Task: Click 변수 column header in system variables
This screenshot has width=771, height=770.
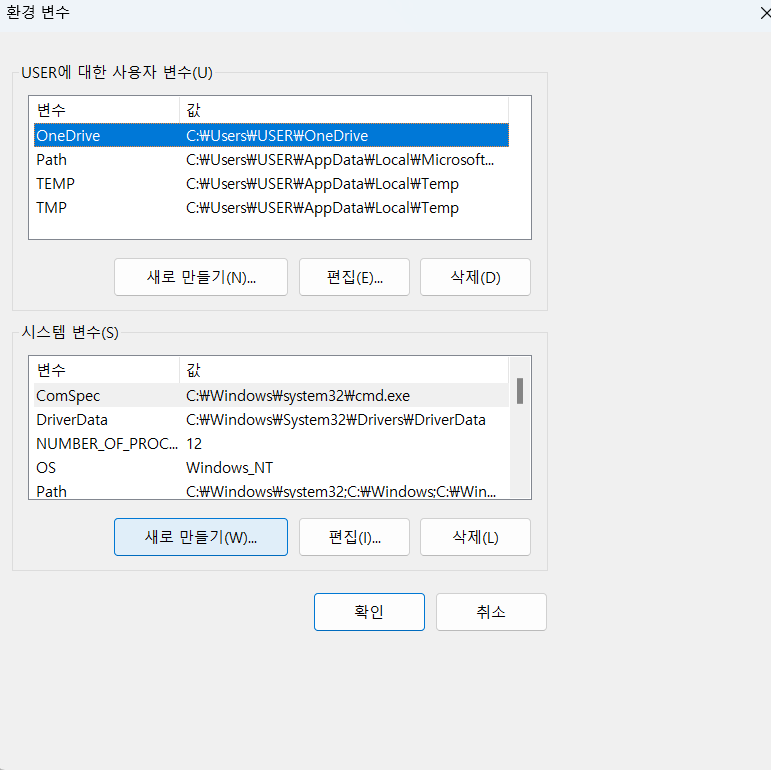Action: [106, 370]
